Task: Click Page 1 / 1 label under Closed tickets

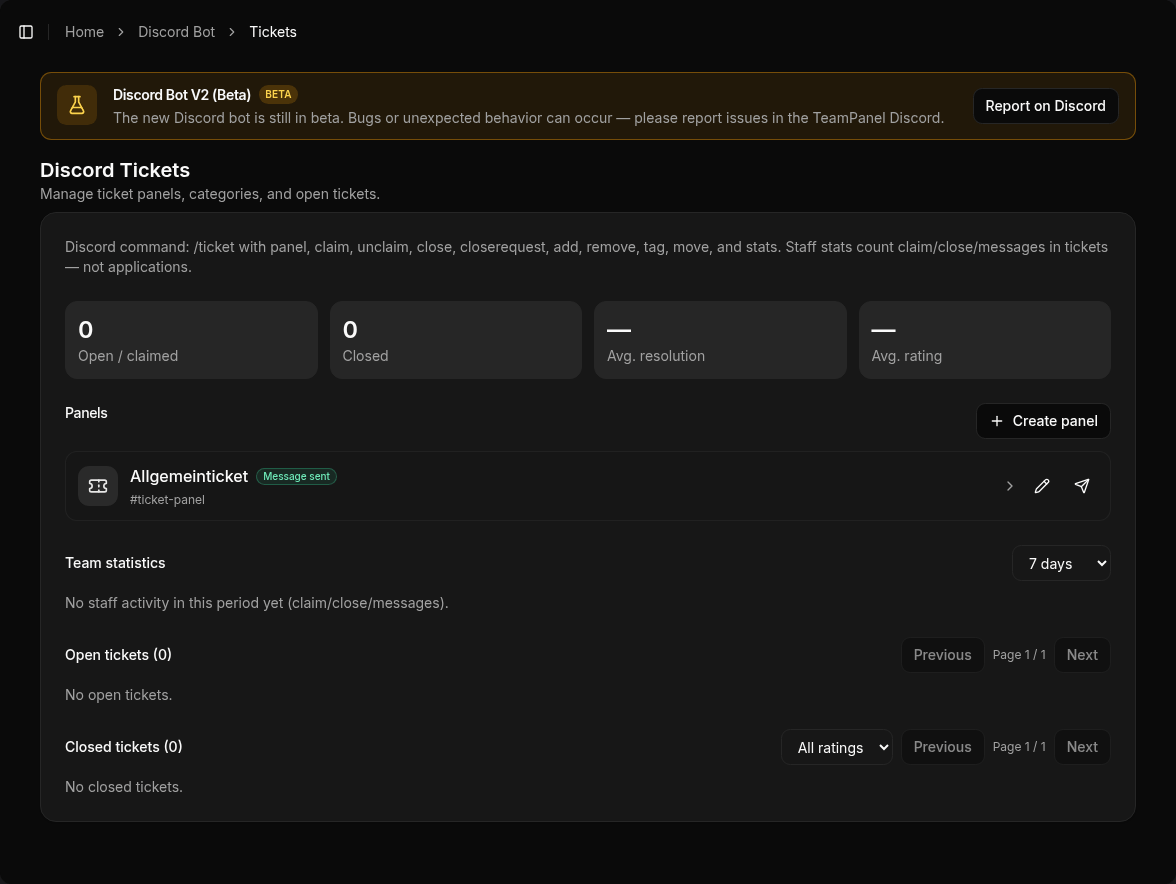Action: 1019,747
